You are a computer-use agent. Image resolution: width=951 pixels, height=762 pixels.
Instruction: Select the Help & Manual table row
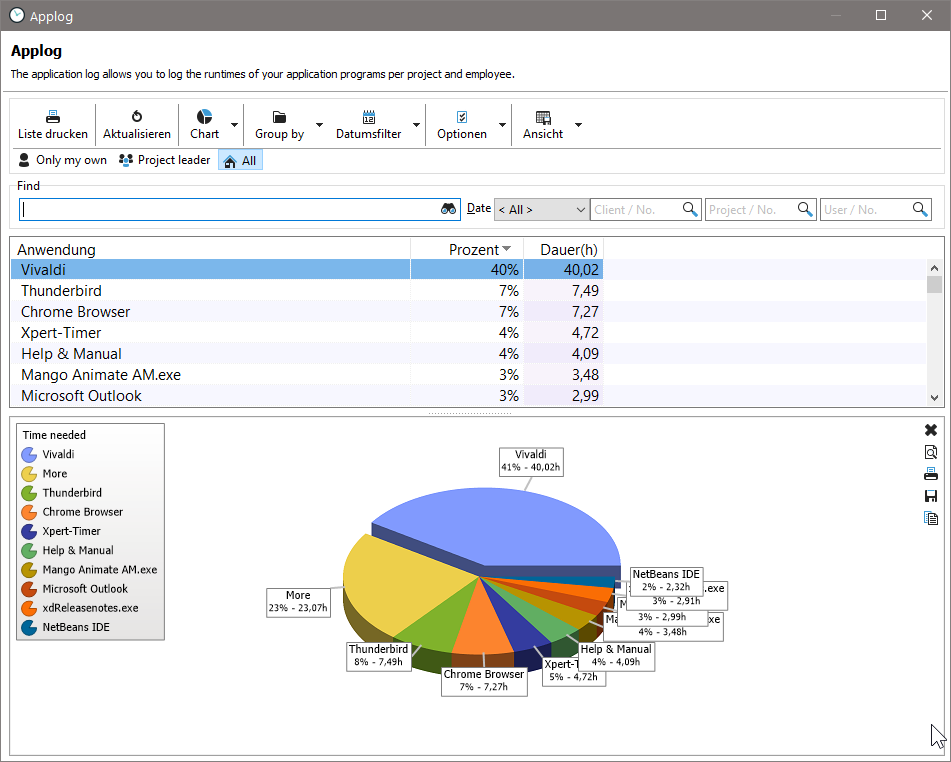tap(307, 354)
